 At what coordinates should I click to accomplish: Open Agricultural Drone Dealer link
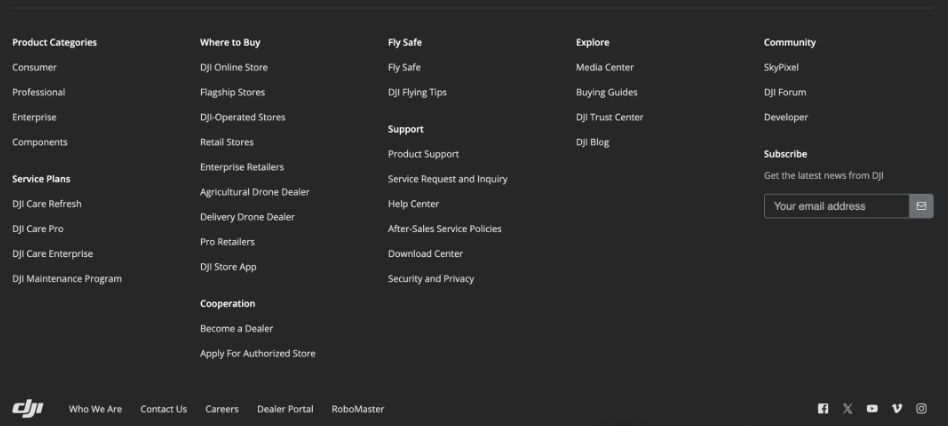(255, 192)
